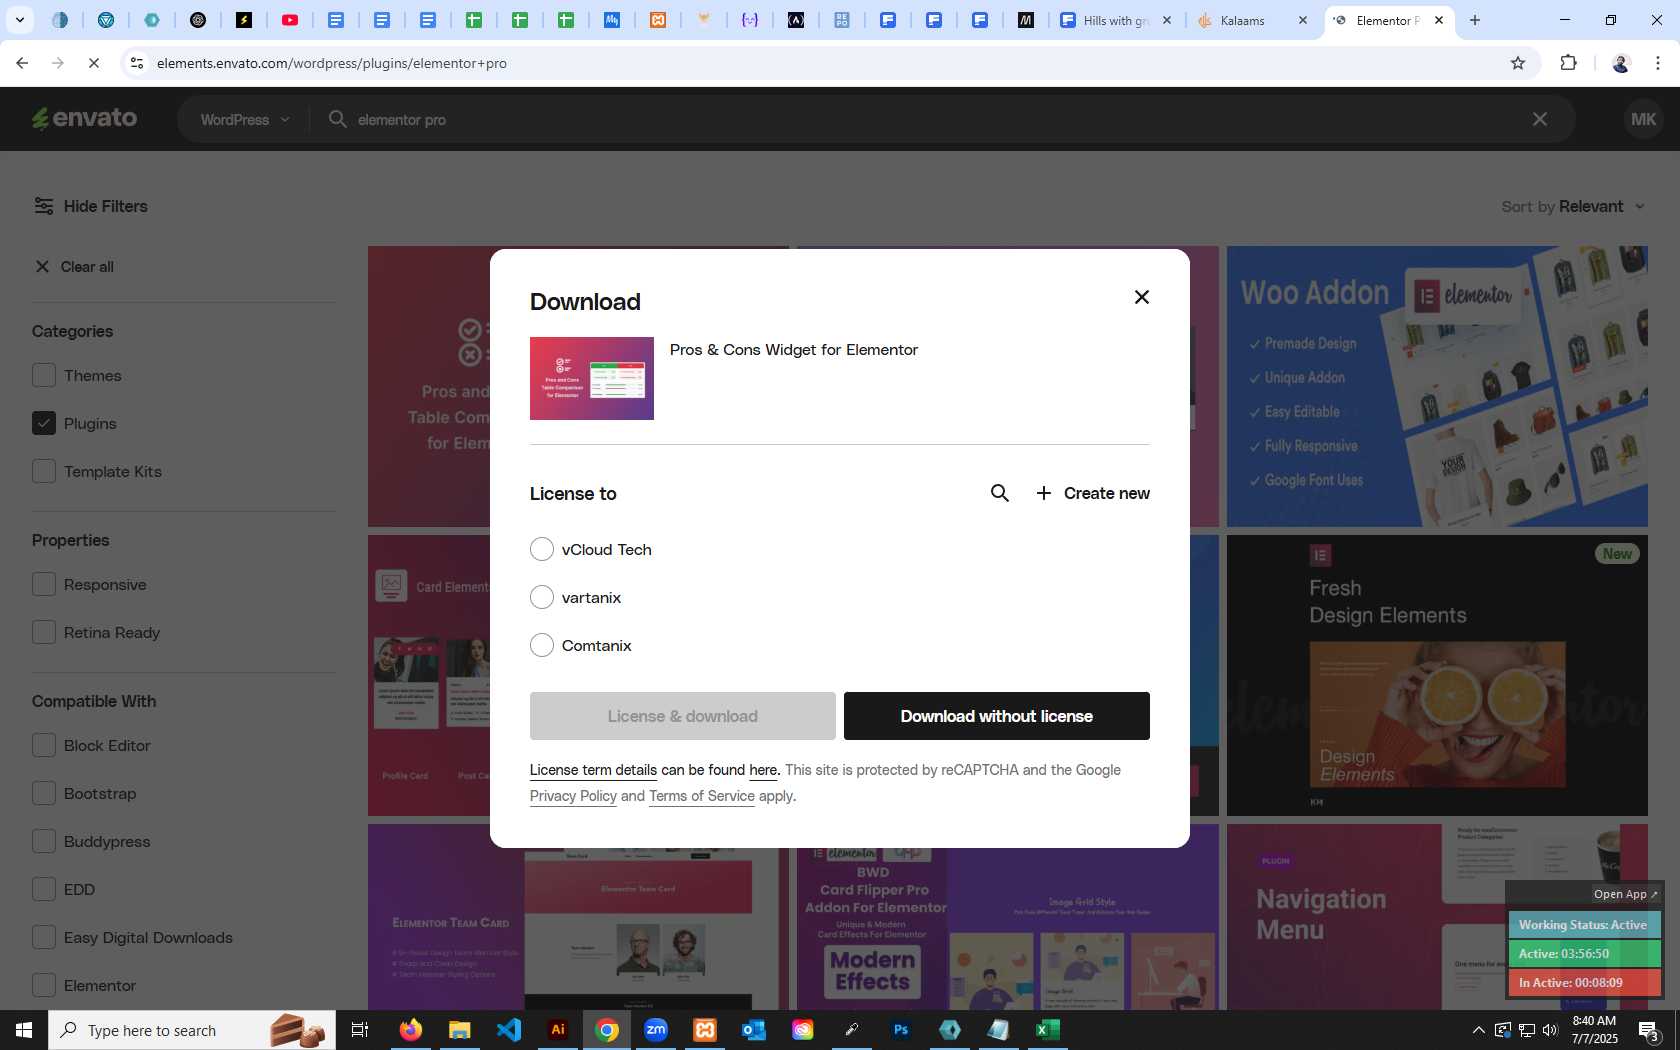Image resolution: width=1680 pixels, height=1050 pixels.
Task: Switch to the YouTube pinned tab
Action: [x=290, y=20]
